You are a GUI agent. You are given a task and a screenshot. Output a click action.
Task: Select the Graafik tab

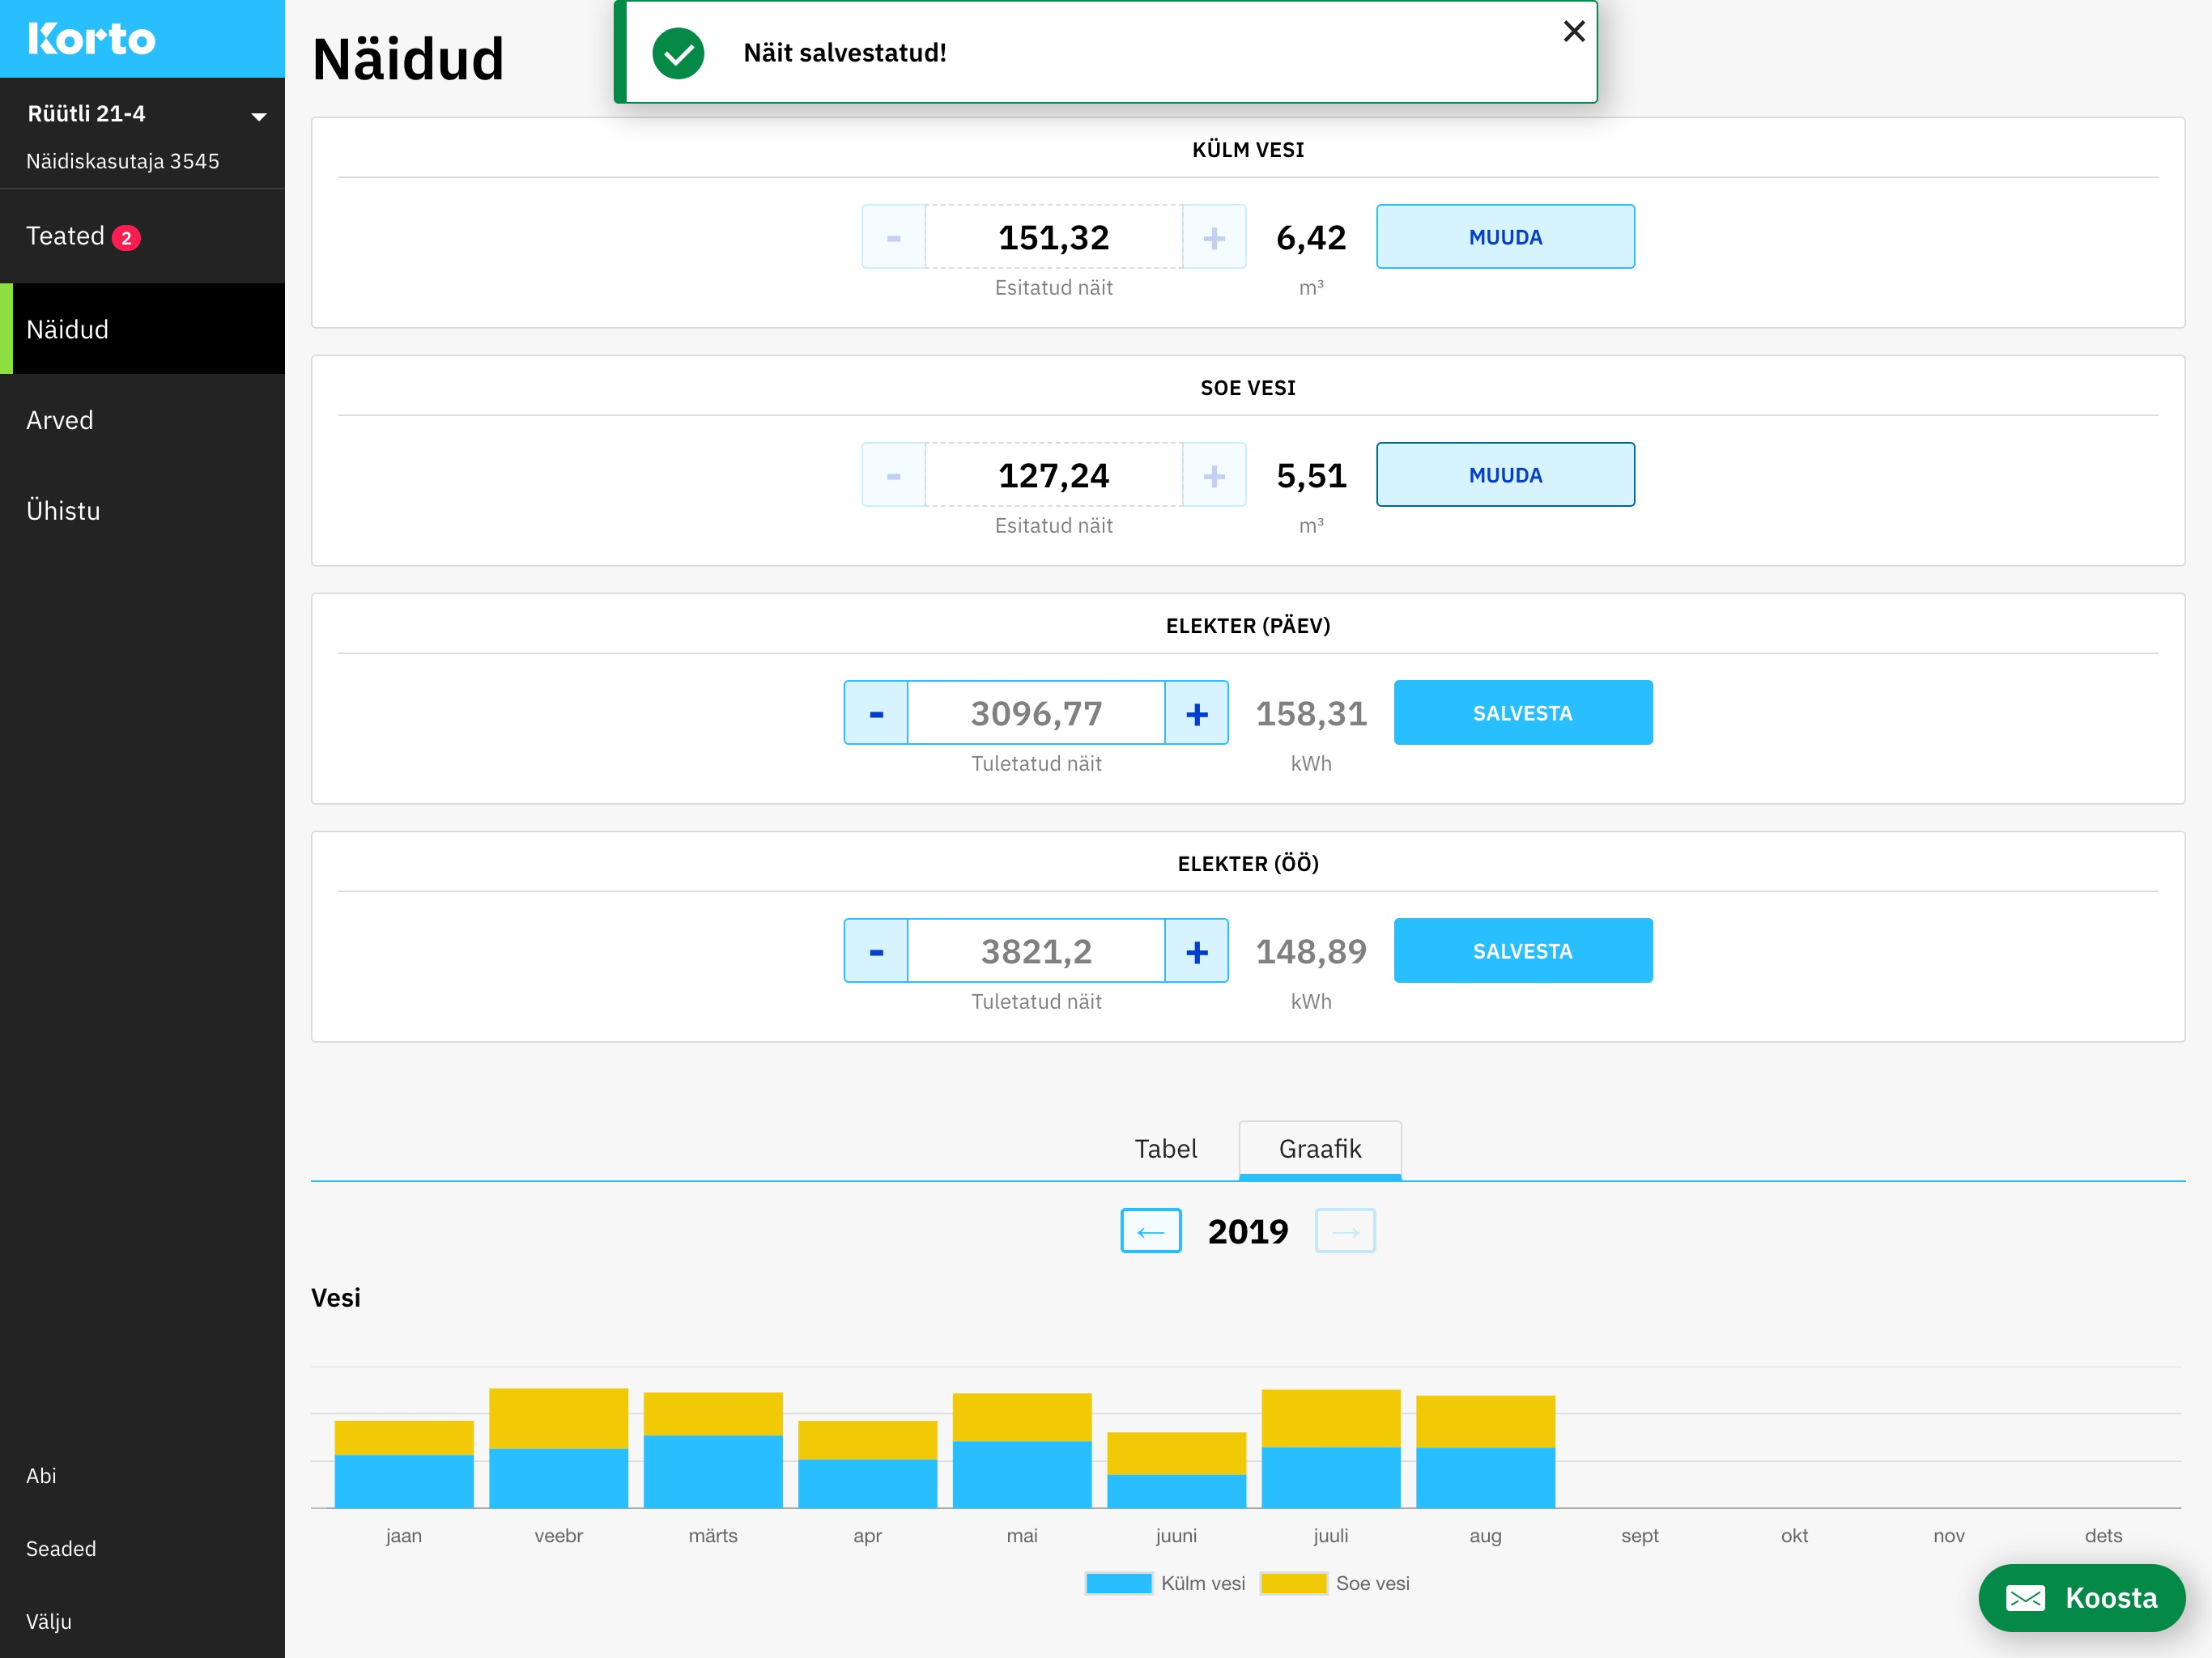tap(1319, 1149)
